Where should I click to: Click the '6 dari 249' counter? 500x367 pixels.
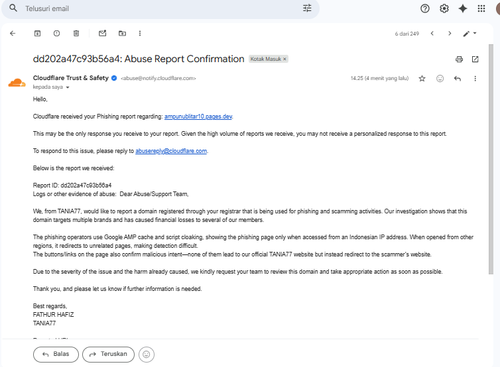pyautogui.click(x=407, y=34)
